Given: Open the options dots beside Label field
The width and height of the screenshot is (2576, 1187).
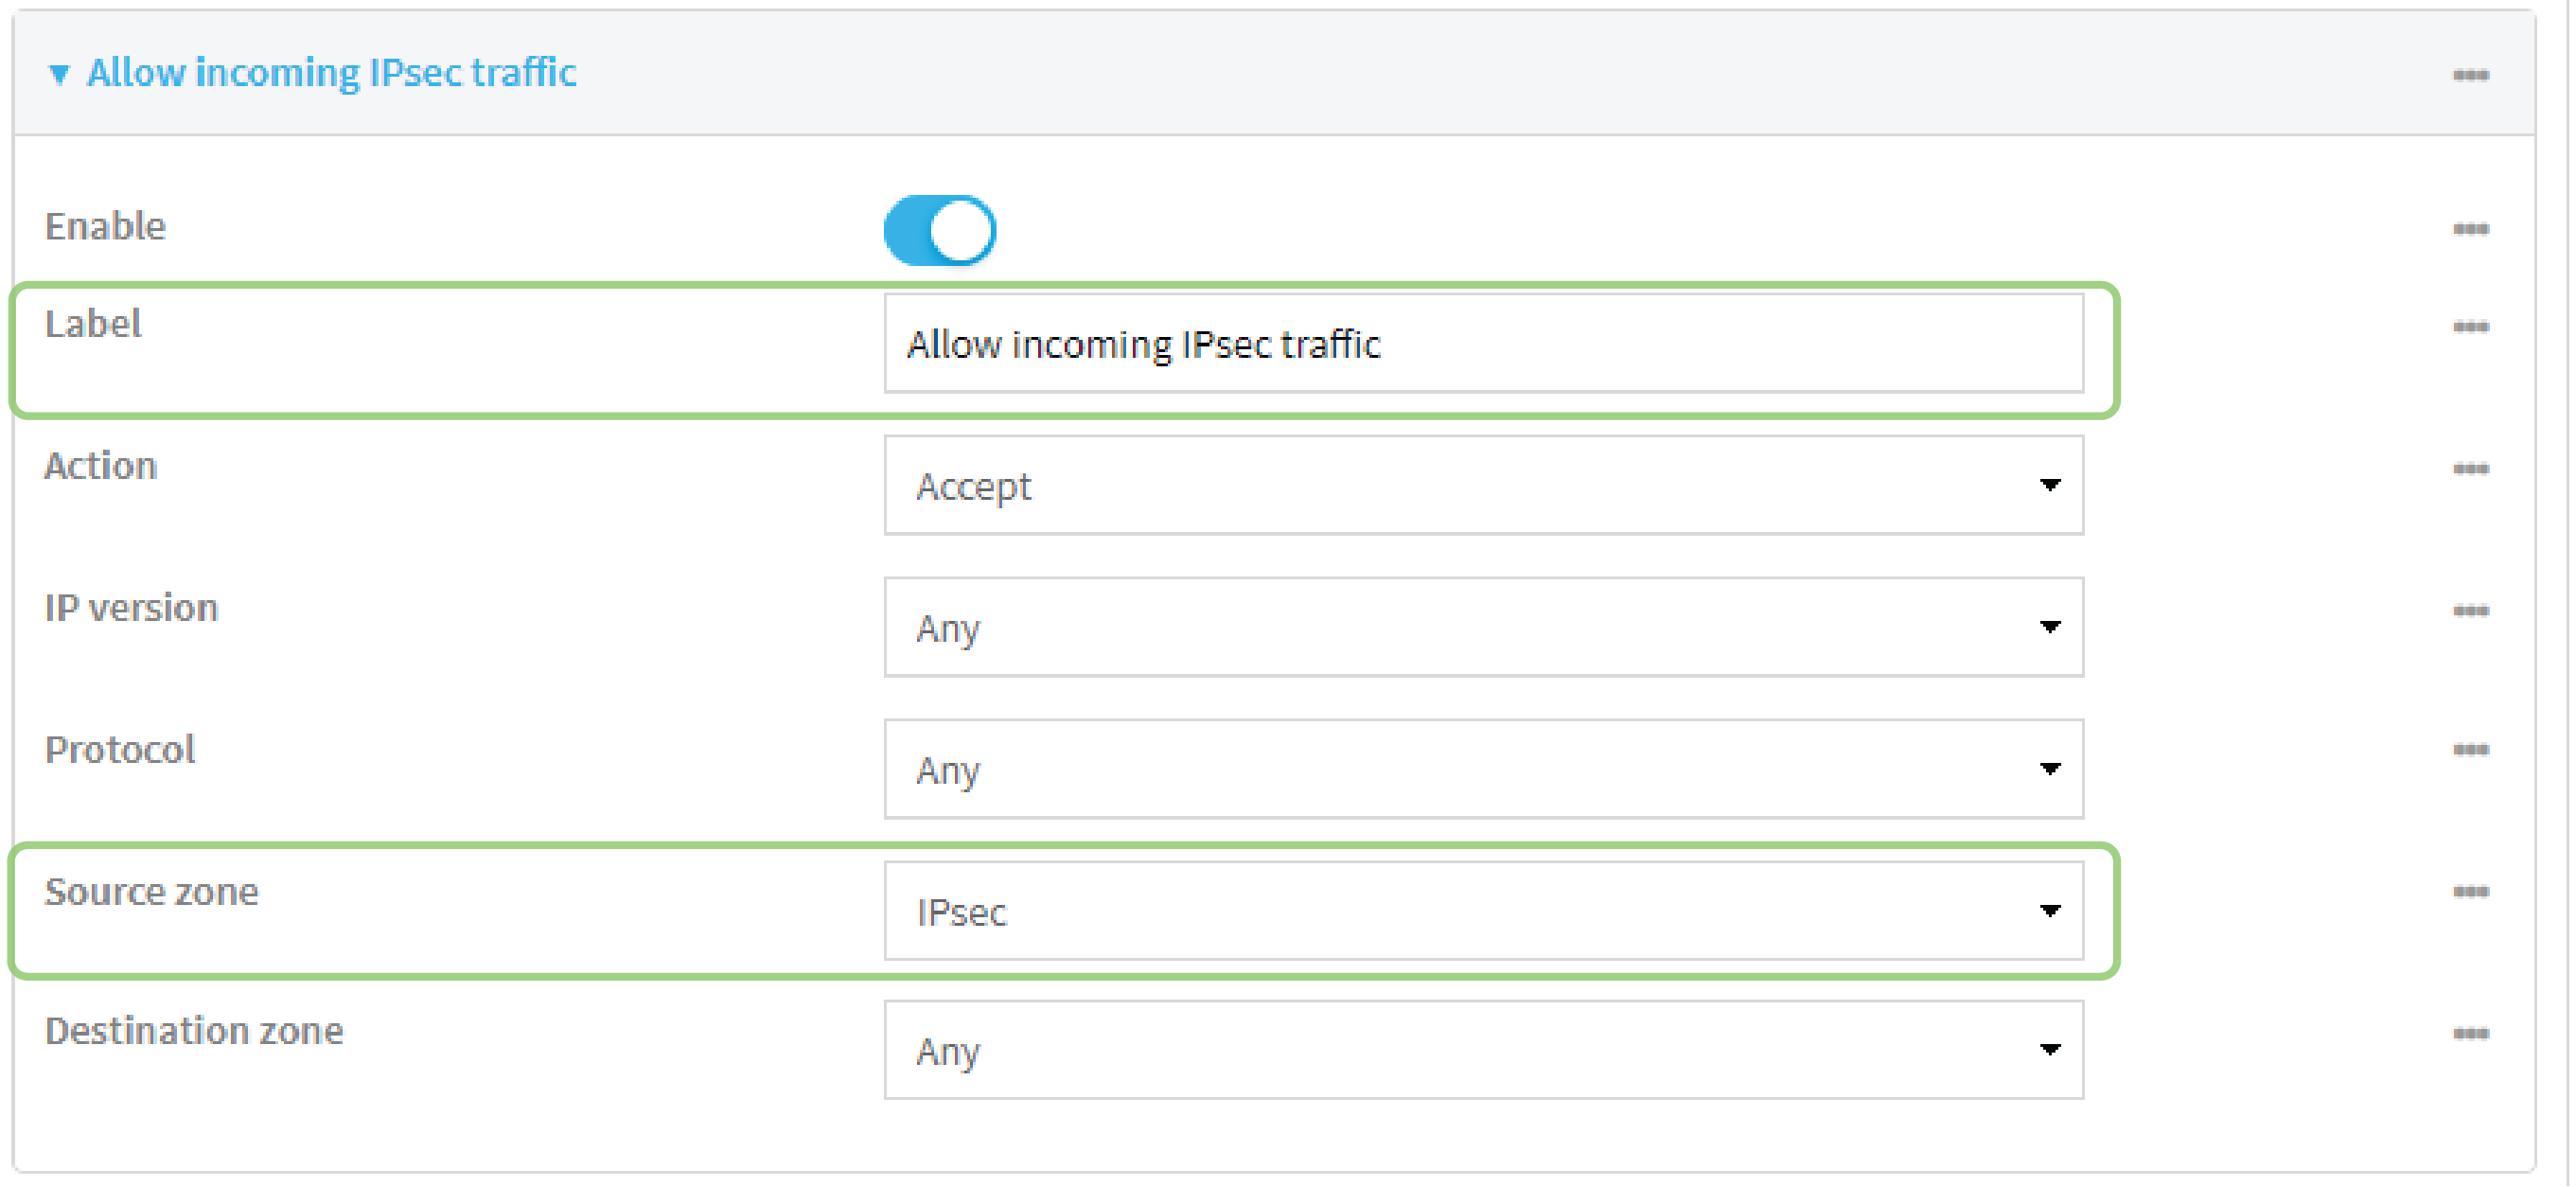Looking at the screenshot, I should (2469, 327).
